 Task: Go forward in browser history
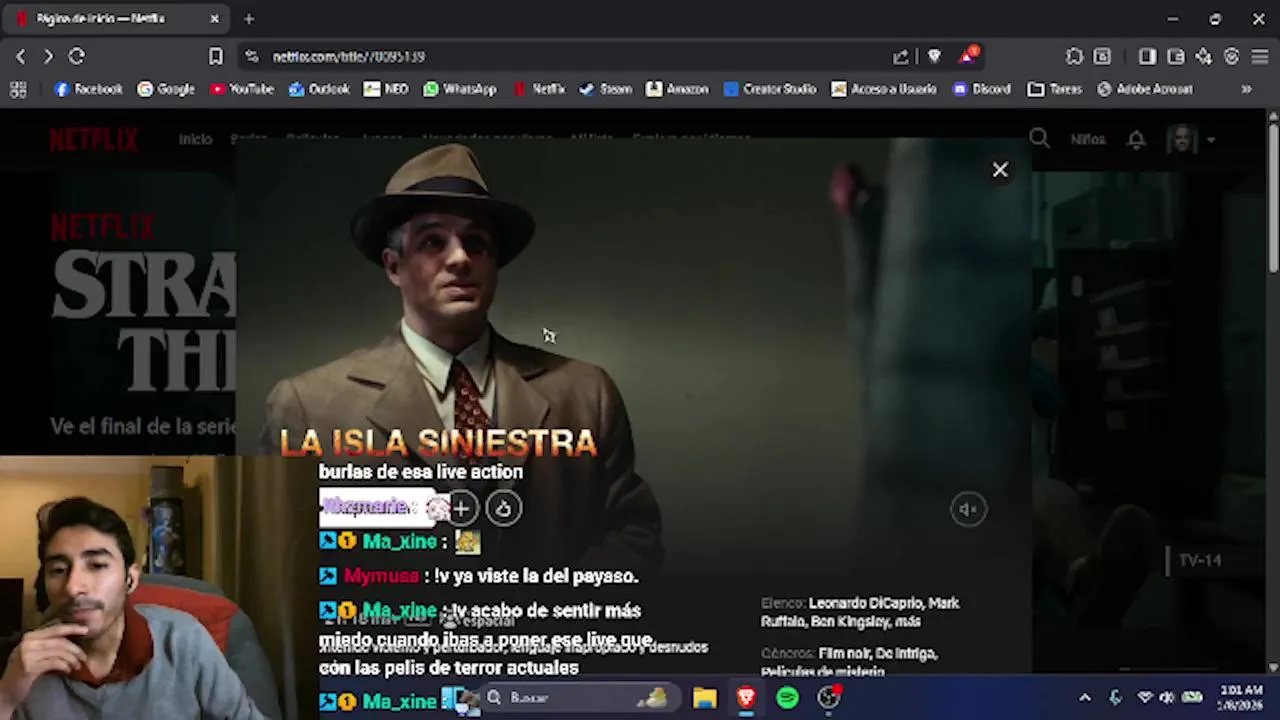48,57
